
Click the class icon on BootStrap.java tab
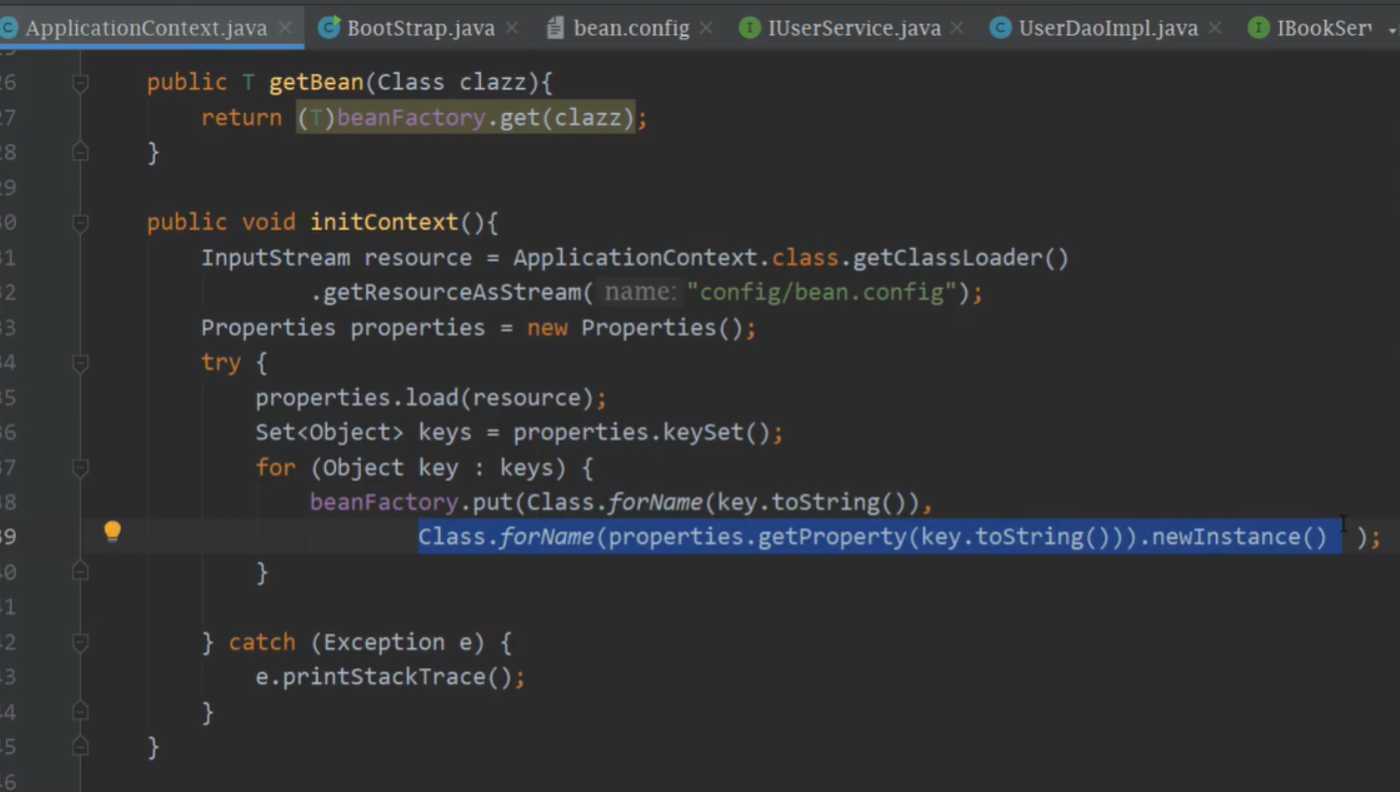click(x=329, y=28)
